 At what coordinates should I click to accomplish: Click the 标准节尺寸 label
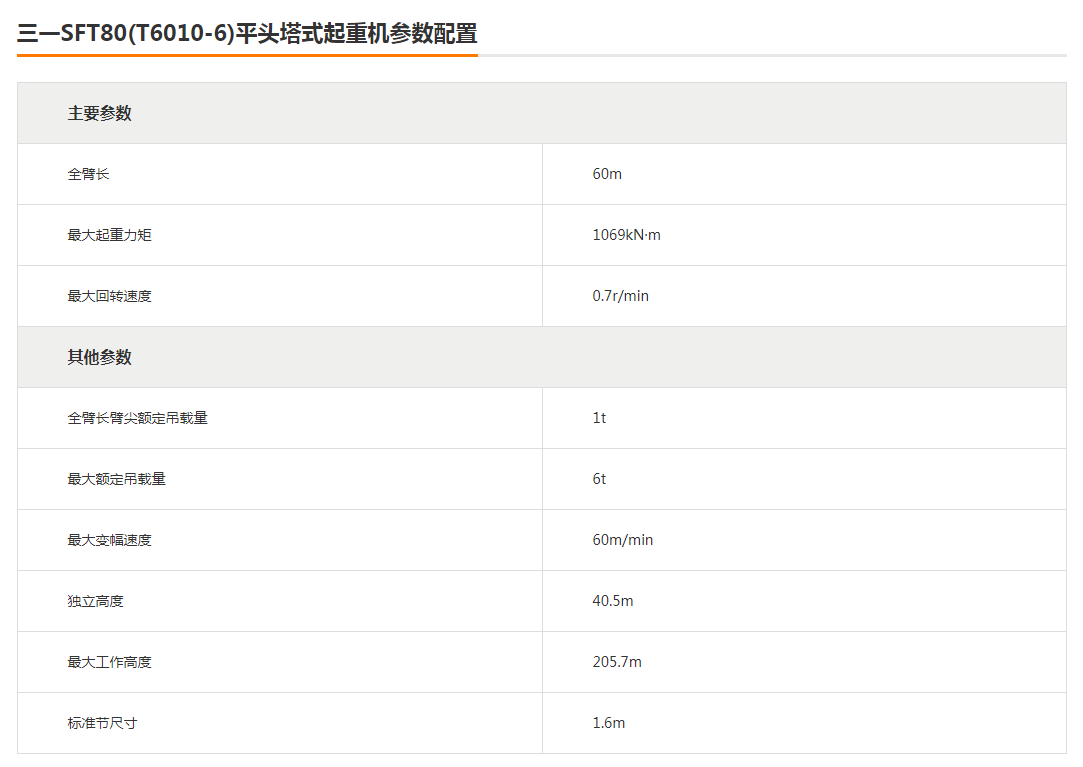[102, 723]
